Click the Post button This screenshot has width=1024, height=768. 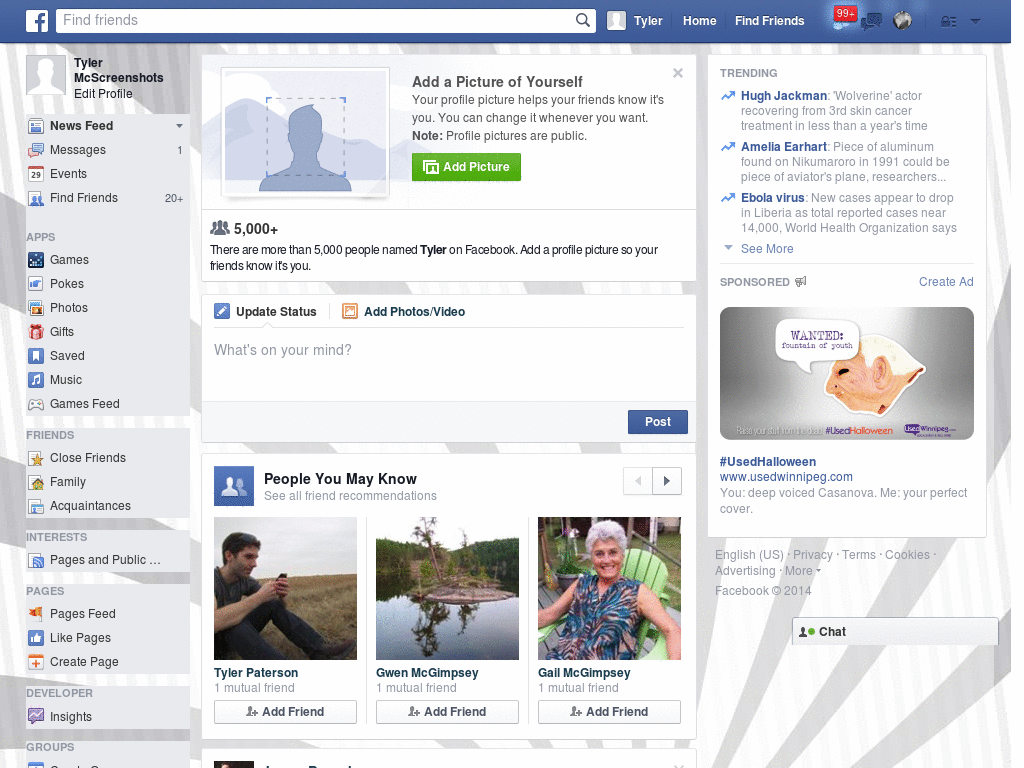(x=658, y=422)
